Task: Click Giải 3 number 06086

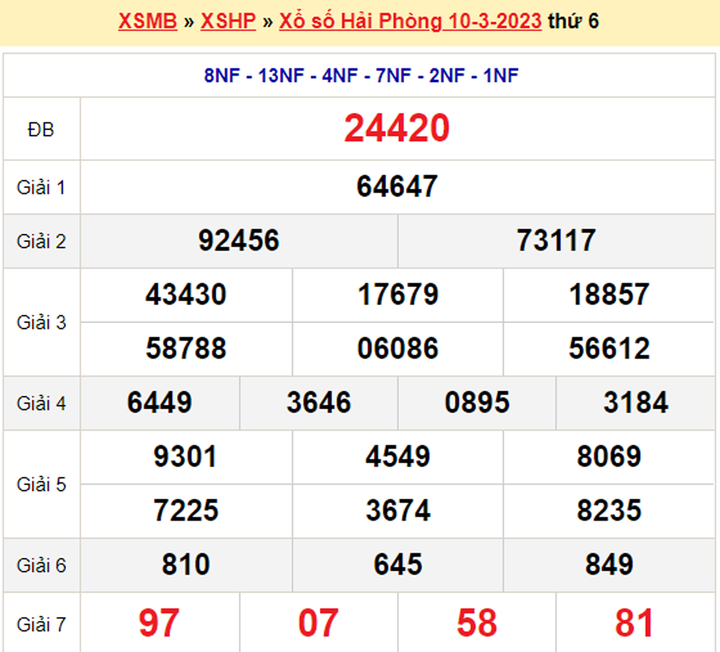Action: (x=397, y=348)
